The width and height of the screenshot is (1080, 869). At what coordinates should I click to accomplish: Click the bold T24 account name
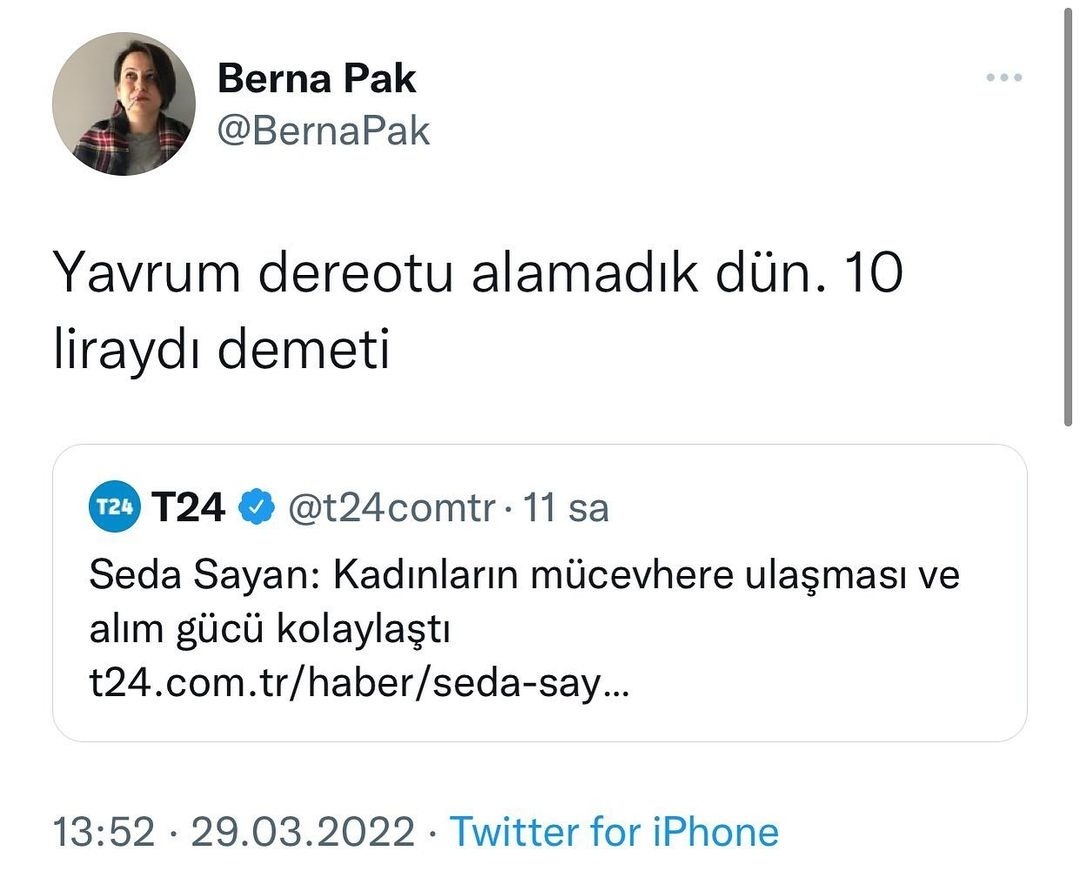pyautogui.click(x=189, y=508)
